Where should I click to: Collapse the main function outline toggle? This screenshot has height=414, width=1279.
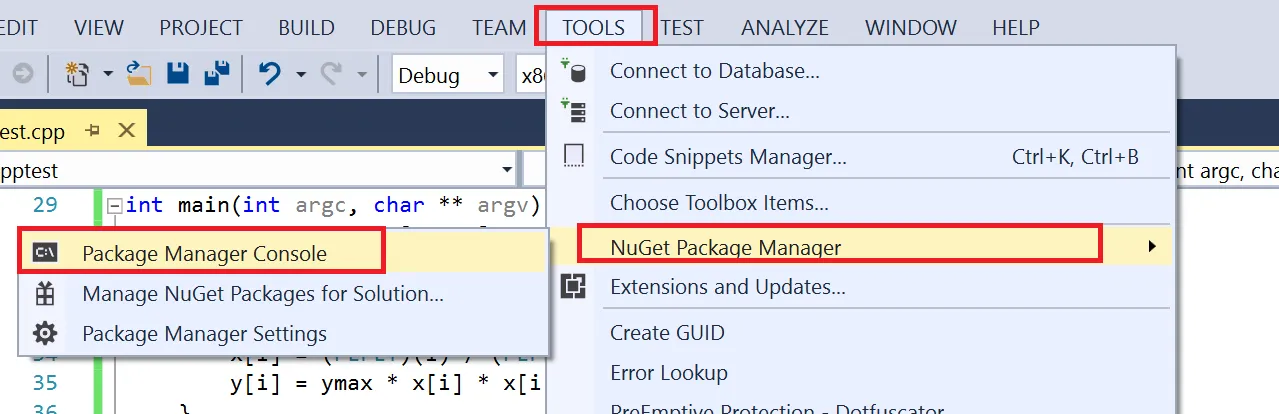click(x=115, y=206)
